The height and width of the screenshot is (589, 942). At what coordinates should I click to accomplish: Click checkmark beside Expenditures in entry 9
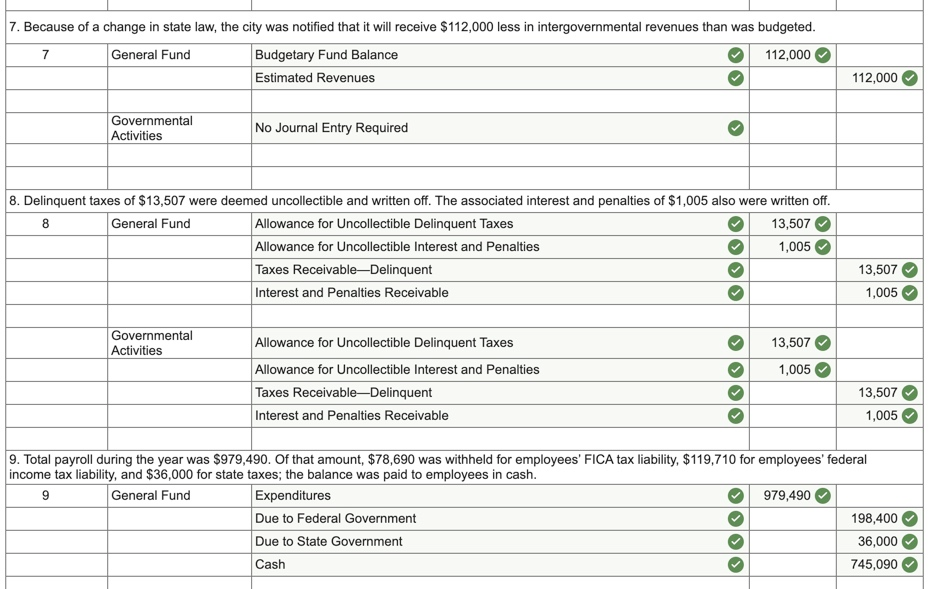(x=736, y=495)
